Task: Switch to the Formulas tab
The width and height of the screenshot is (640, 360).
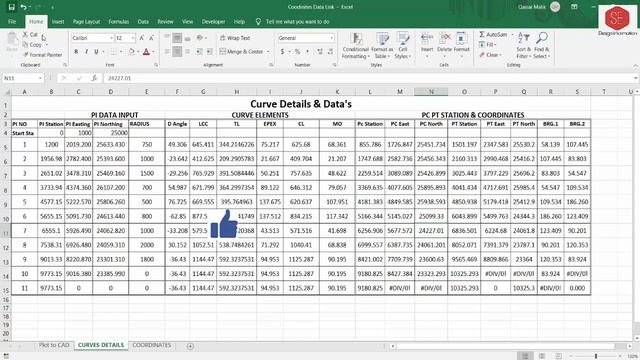Action: [118, 22]
